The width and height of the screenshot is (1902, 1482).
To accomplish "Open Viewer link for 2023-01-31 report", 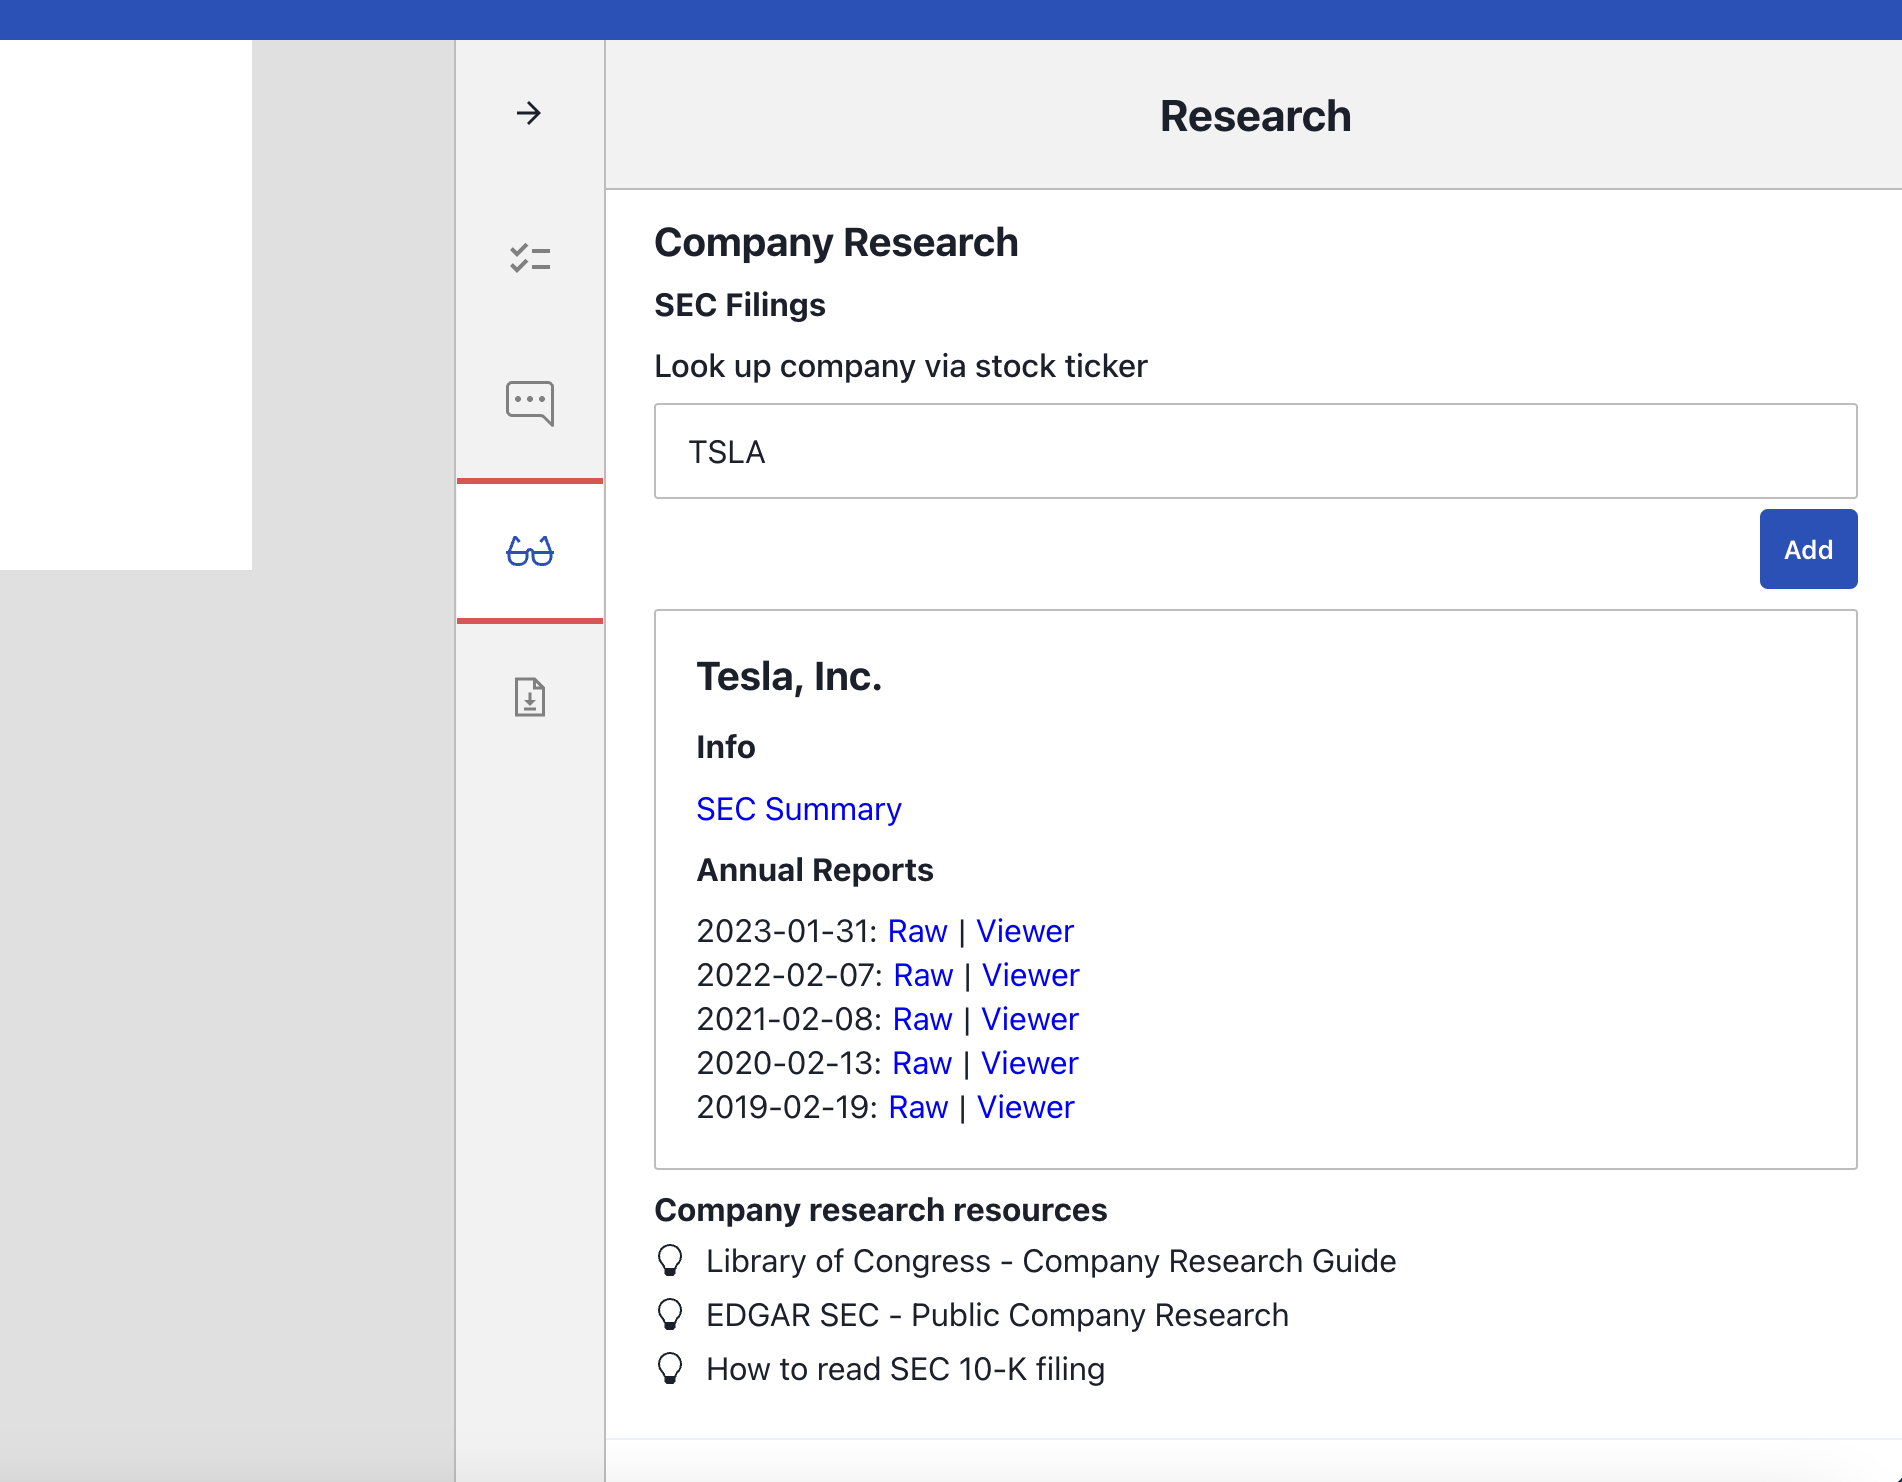I will [x=1024, y=931].
